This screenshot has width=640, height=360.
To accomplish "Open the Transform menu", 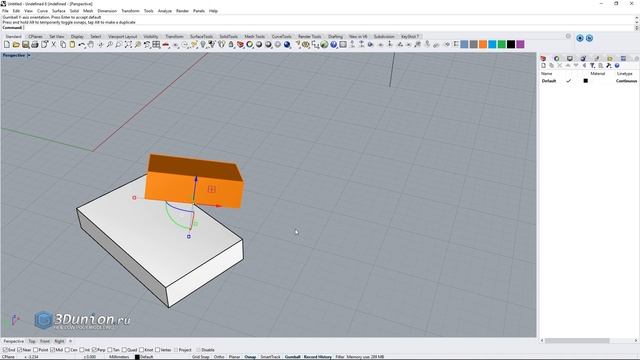I will pos(130,11).
